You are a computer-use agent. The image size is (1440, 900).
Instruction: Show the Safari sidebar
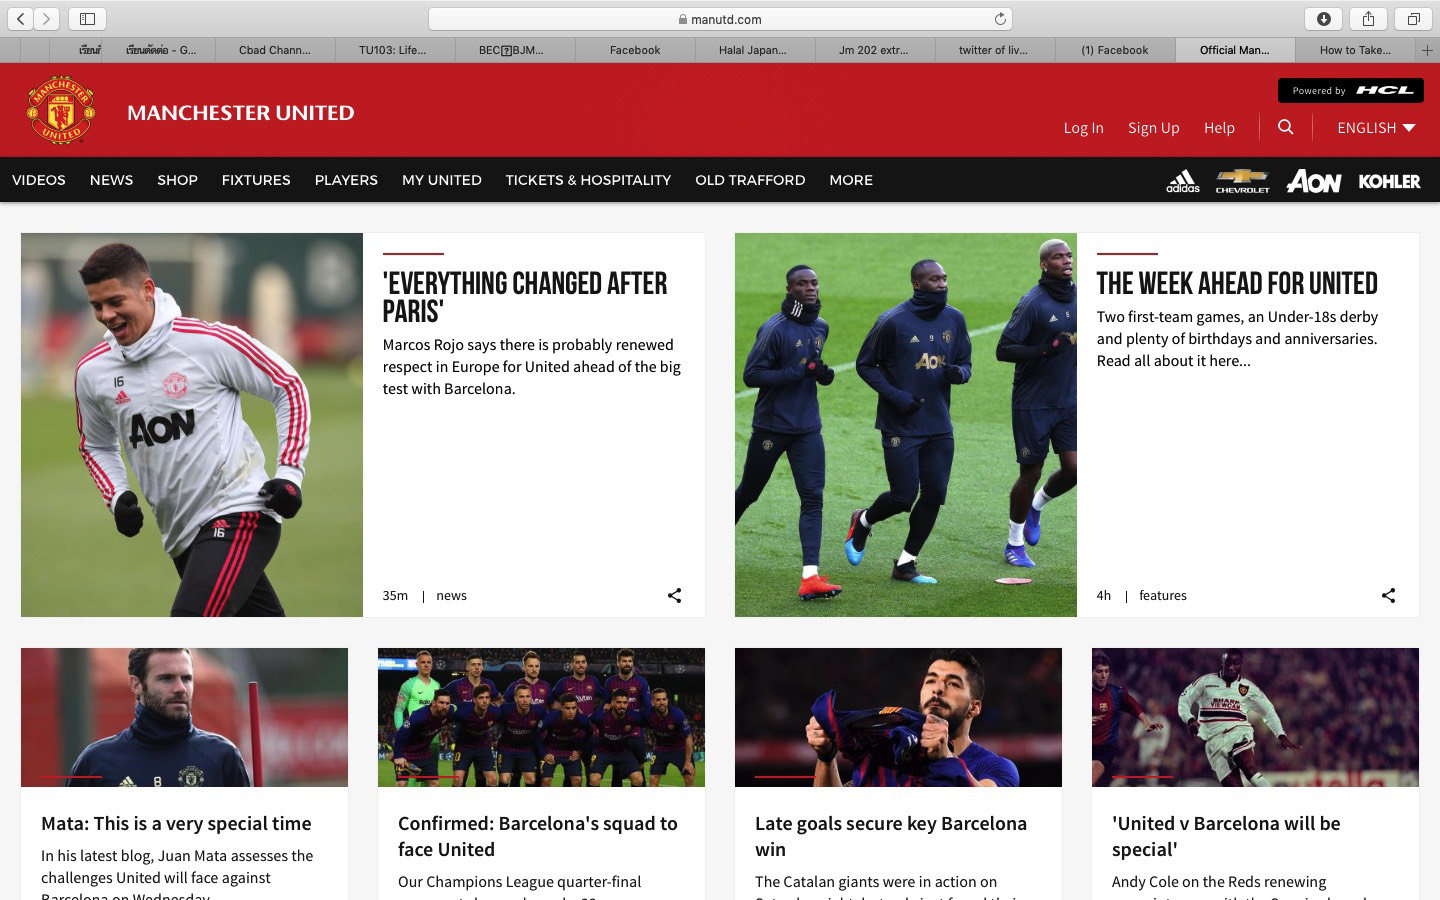(87, 18)
